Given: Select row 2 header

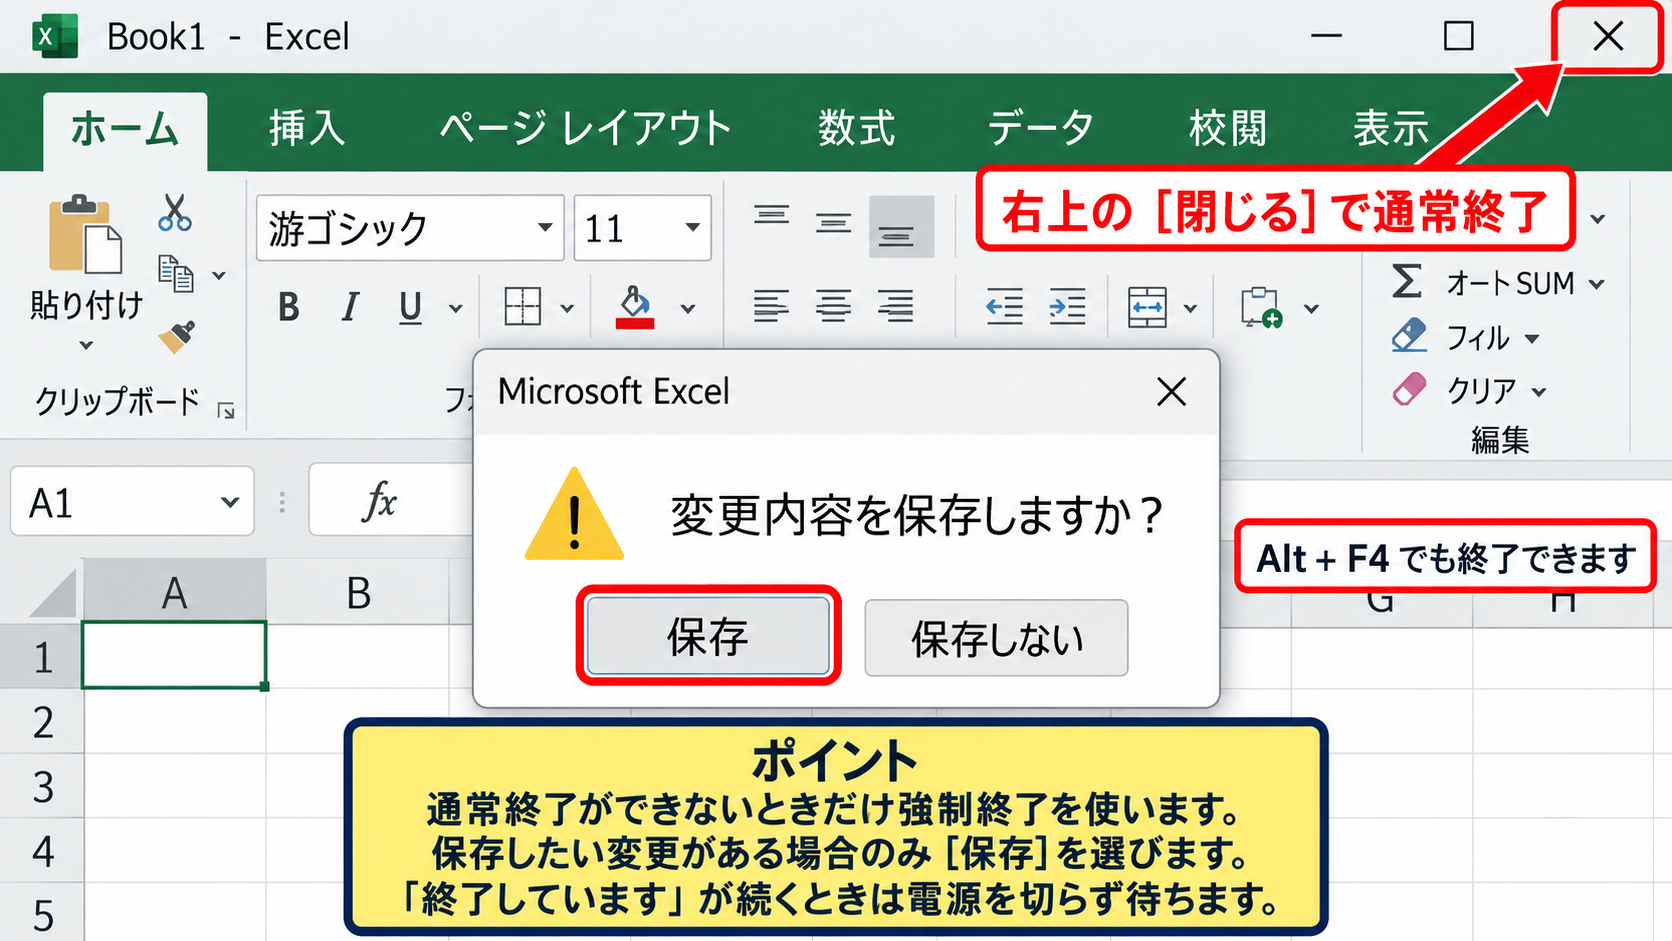Looking at the screenshot, I should pos(42,721).
